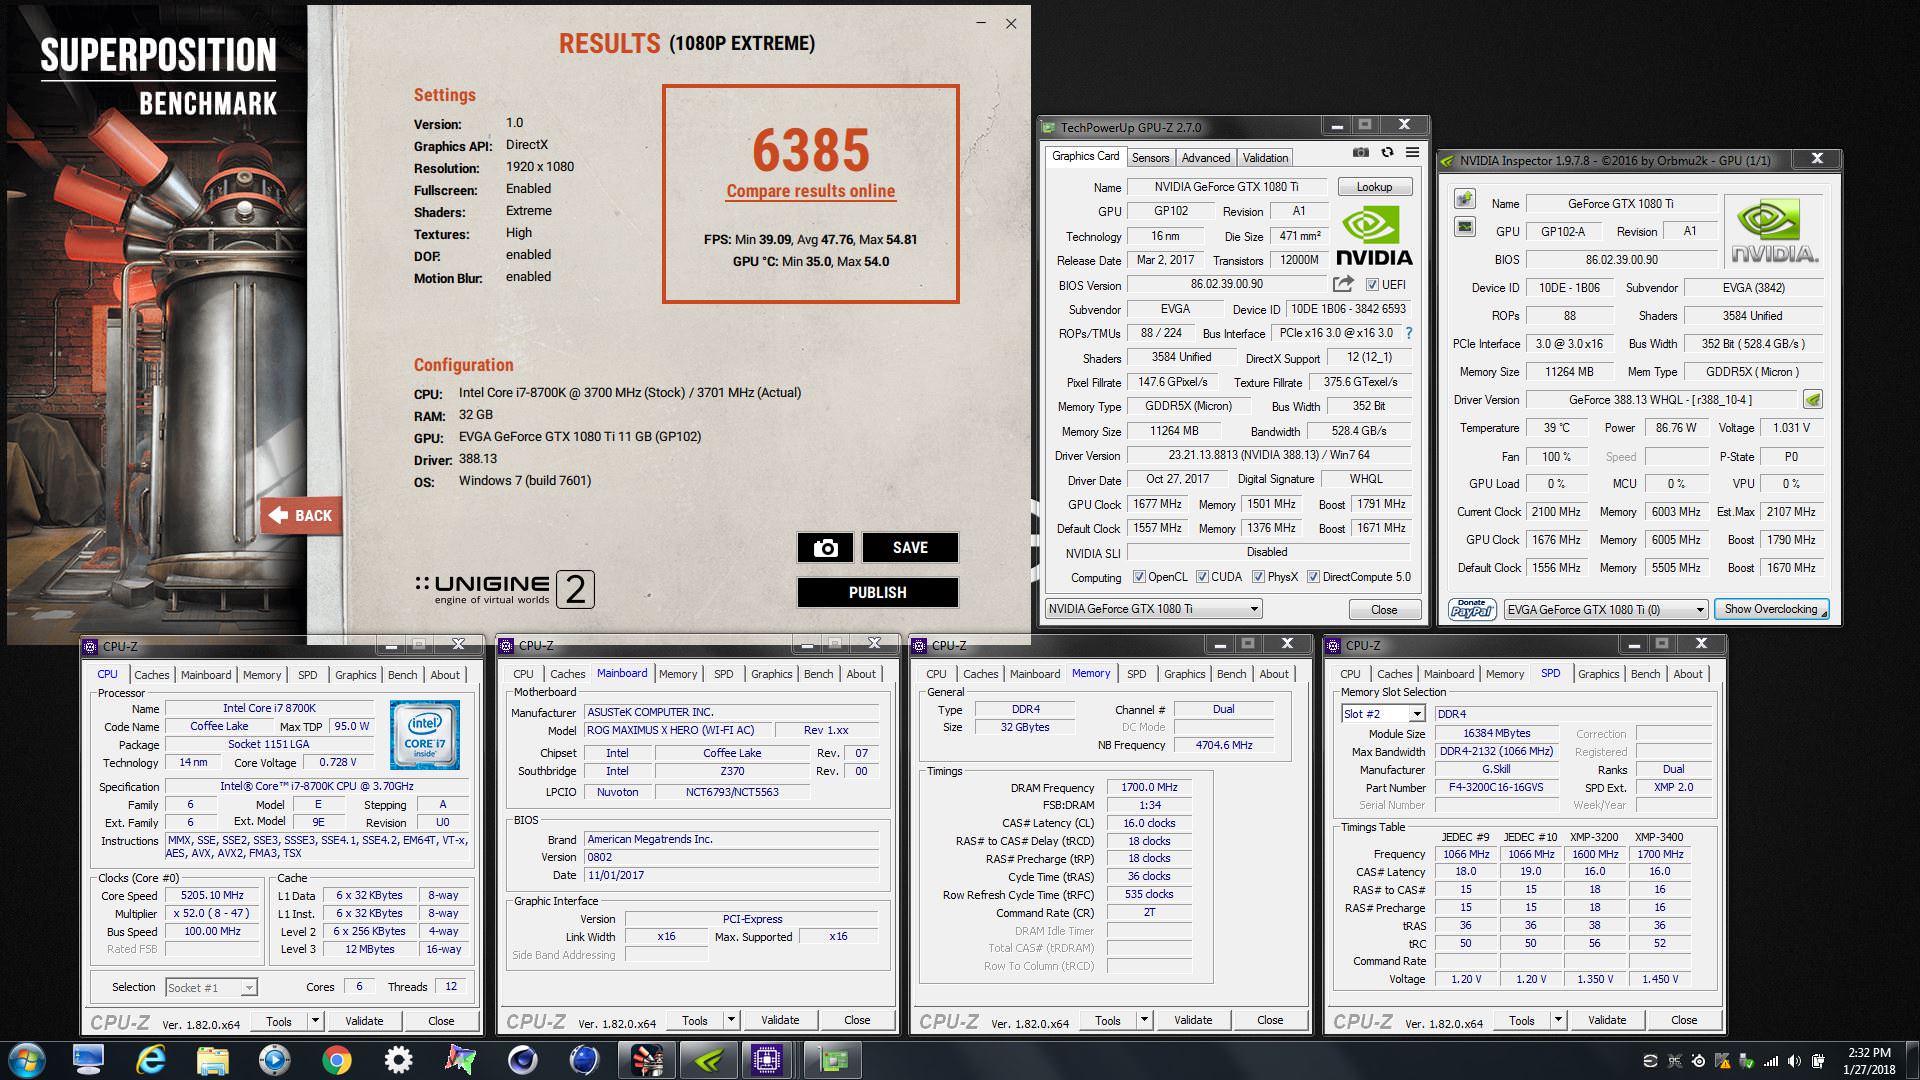Click Validate in the first CPU-Z window

point(364,1021)
